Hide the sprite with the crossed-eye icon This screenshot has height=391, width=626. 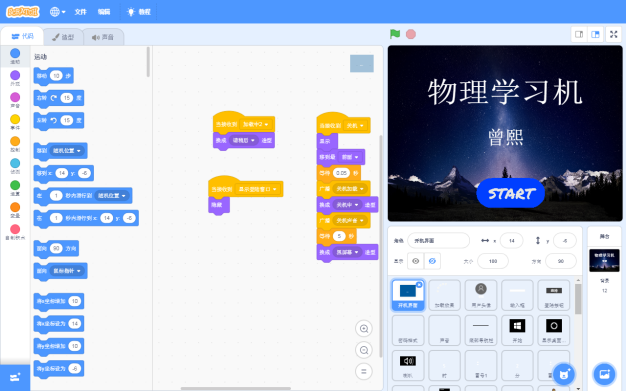[432, 261]
